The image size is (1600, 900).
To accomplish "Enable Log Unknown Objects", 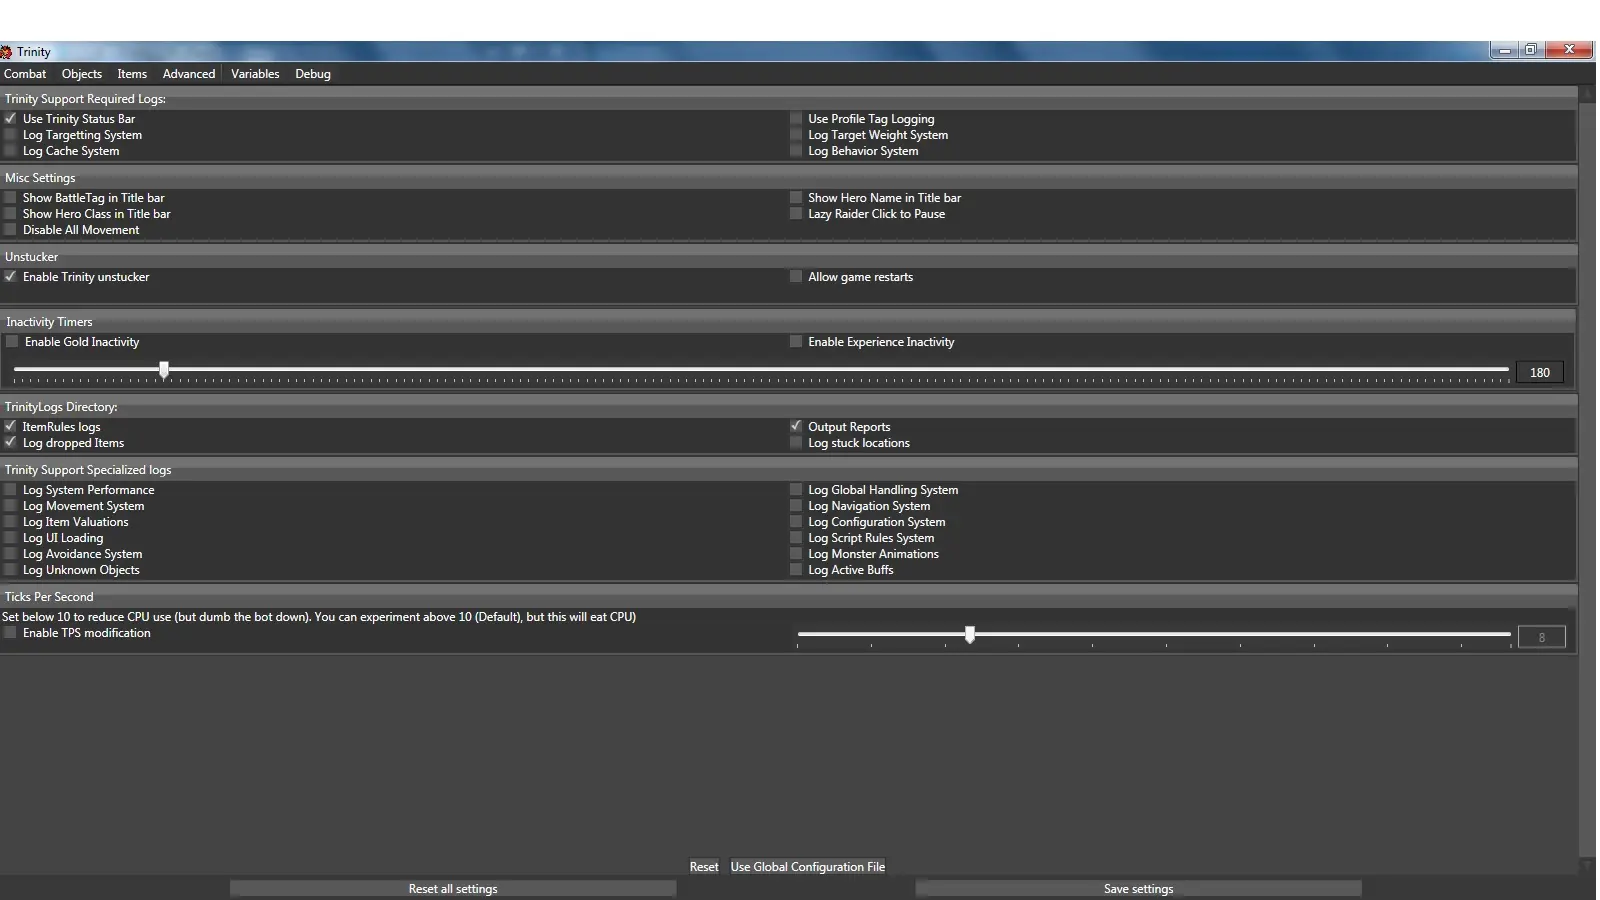I will [11, 569].
